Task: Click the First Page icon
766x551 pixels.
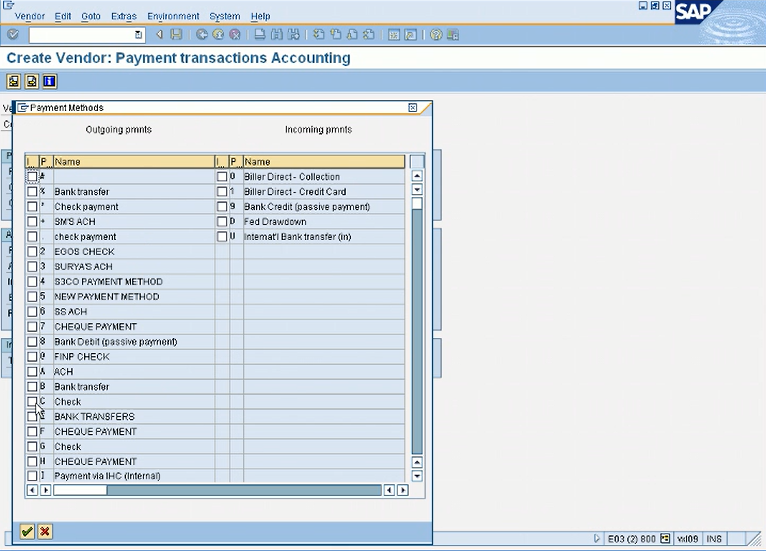Action: point(319,35)
